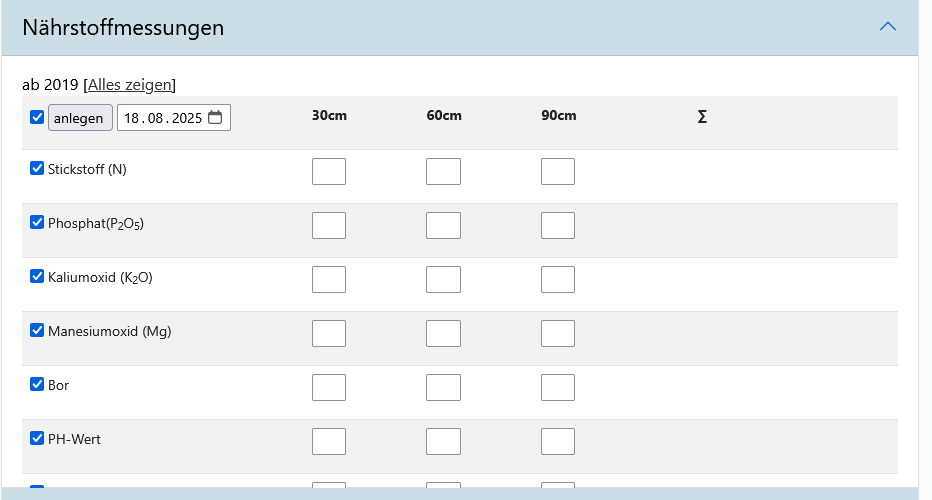Click the Nährstoffmessungen panel header
This screenshot has height=500, width=932.
click(400, 28)
